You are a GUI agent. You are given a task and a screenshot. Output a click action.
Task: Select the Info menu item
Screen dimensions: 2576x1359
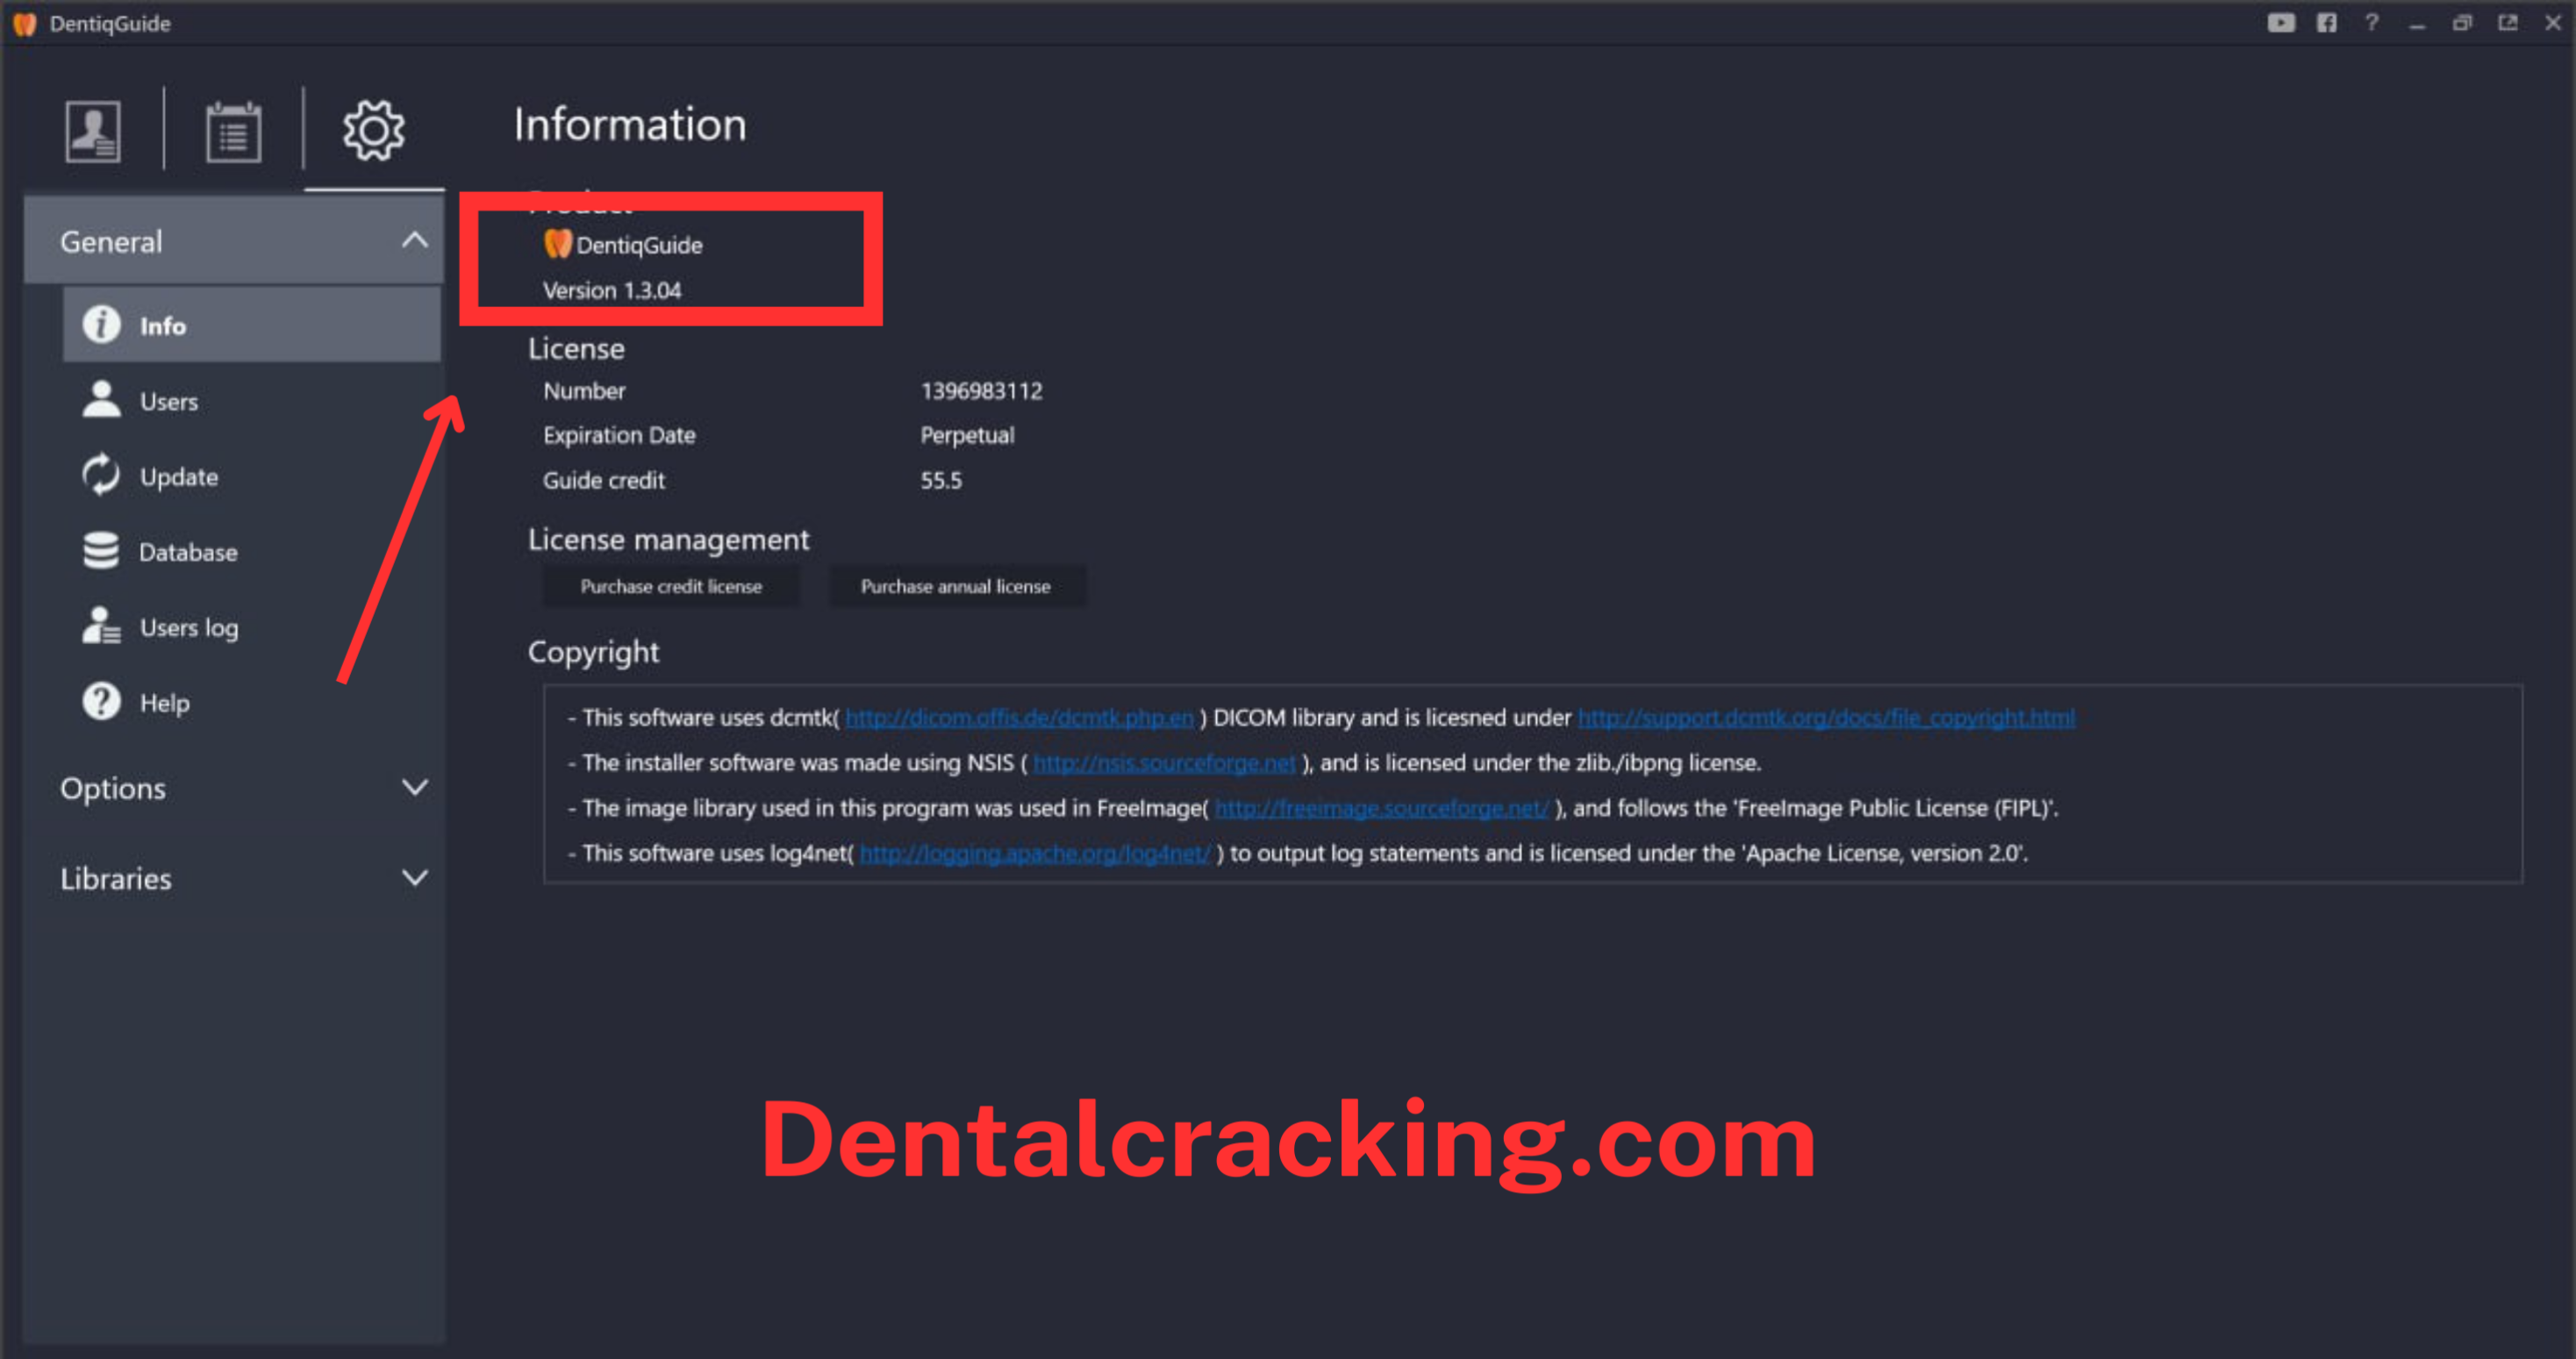(251, 325)
